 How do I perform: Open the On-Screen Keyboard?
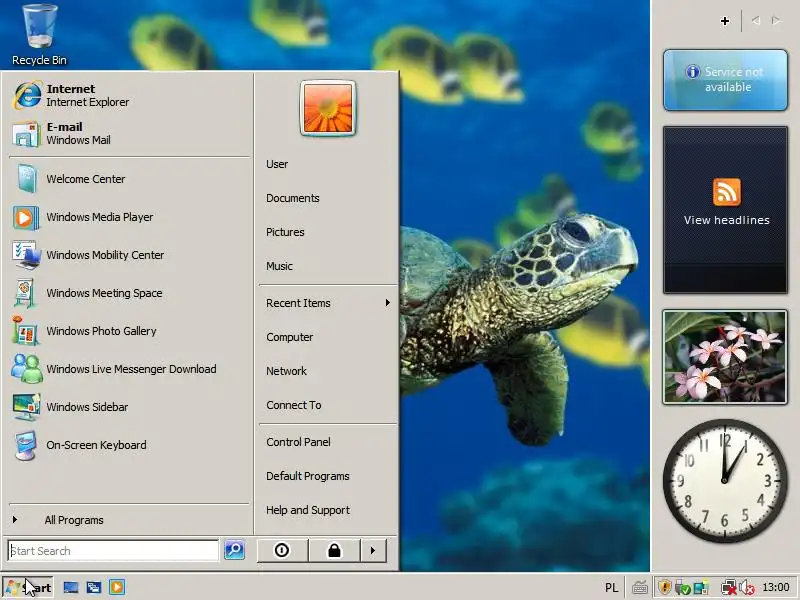pyautogui.click(x=130, y=445)
